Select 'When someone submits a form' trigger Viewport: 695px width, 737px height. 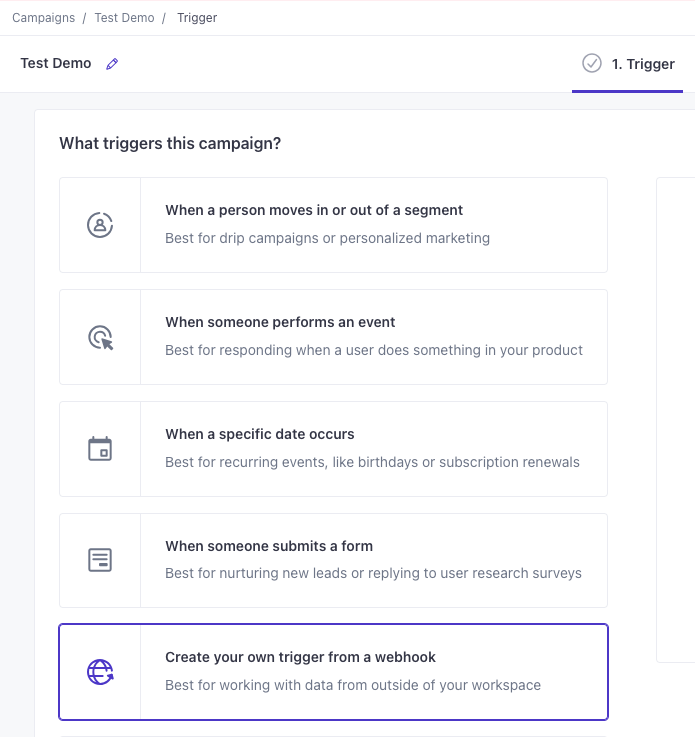tap(269, 546)
